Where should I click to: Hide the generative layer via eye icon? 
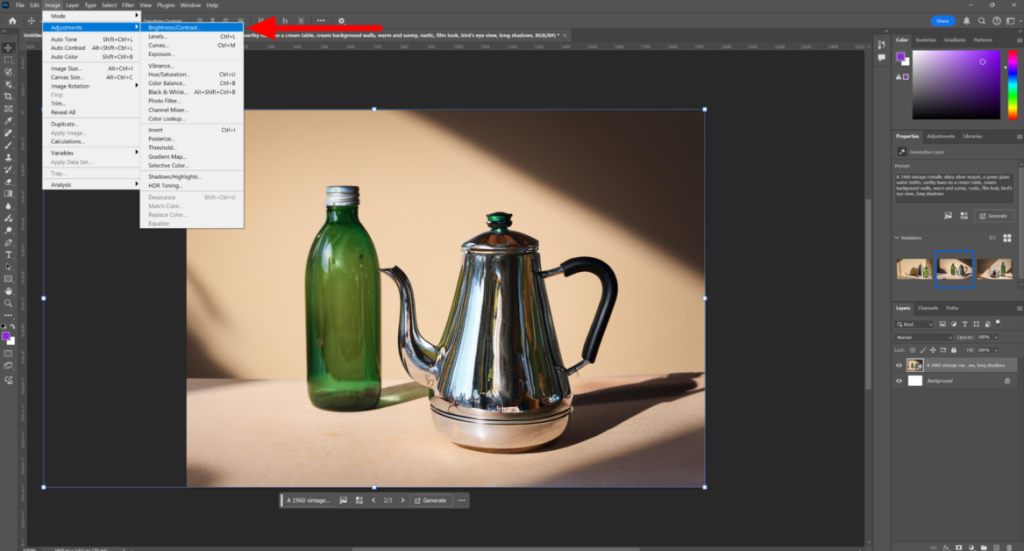tap(899, 366)
